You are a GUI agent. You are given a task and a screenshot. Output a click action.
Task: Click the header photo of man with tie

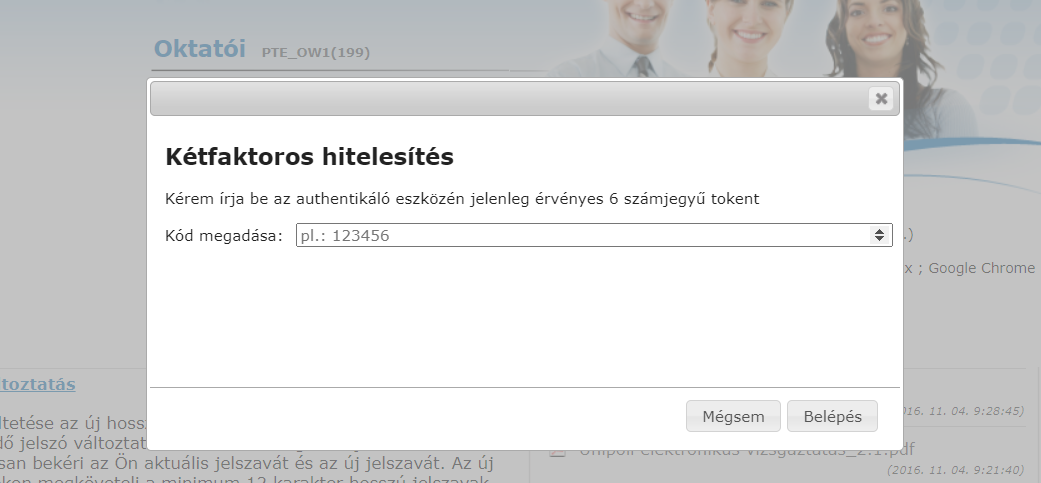tap(634, 38)
